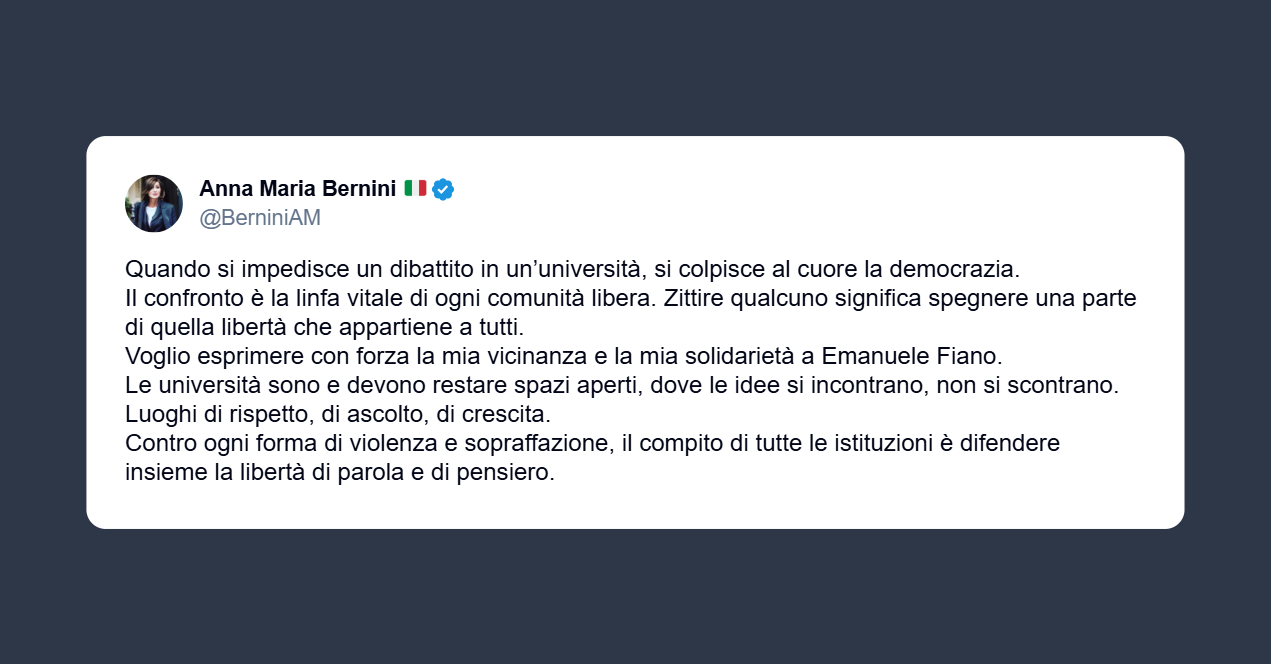
Task: Open the @BerniniAM handle link
Action: tap(260, 218)
